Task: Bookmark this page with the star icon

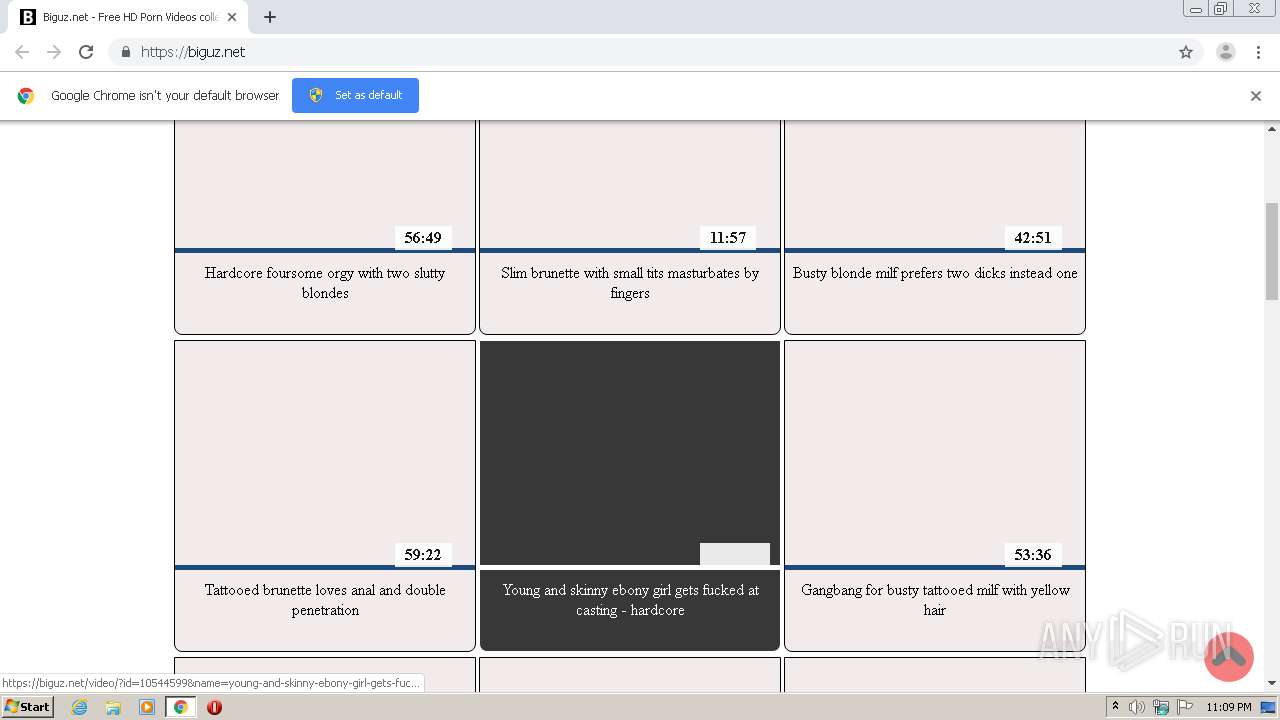Action: 1186,52
